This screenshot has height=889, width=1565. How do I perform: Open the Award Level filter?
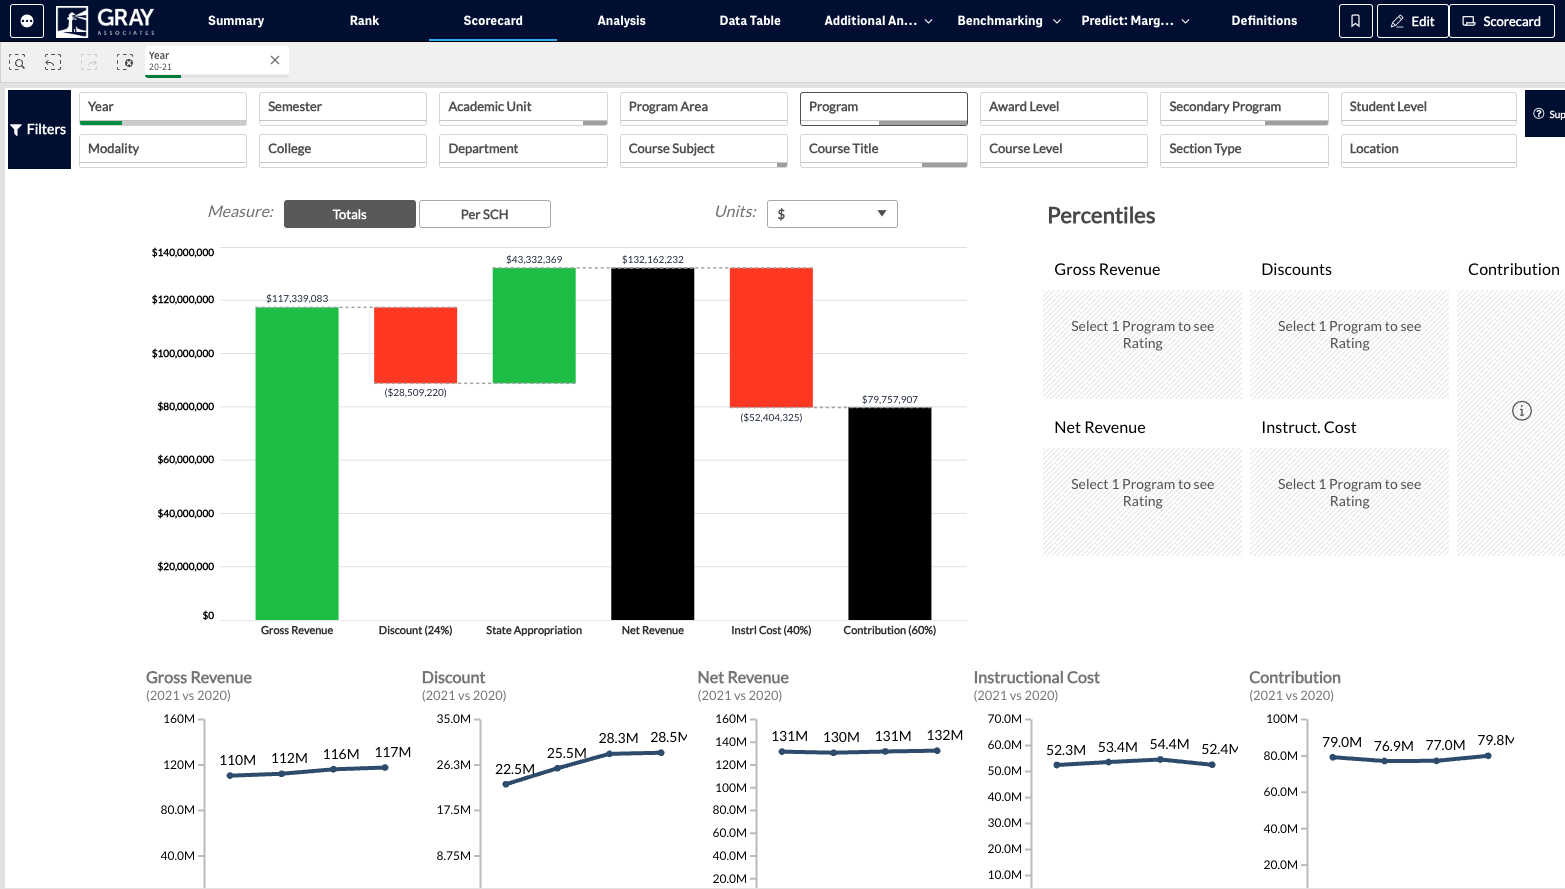(x=1064, y=108)
